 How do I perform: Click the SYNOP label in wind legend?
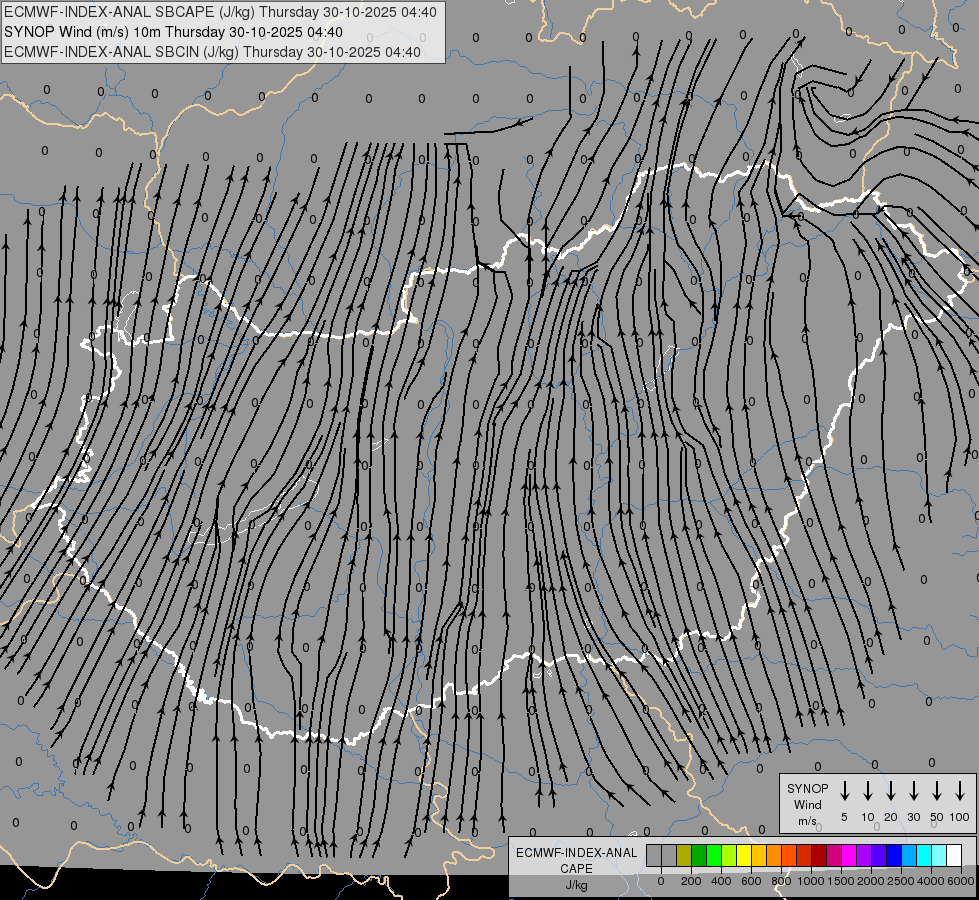807,788
